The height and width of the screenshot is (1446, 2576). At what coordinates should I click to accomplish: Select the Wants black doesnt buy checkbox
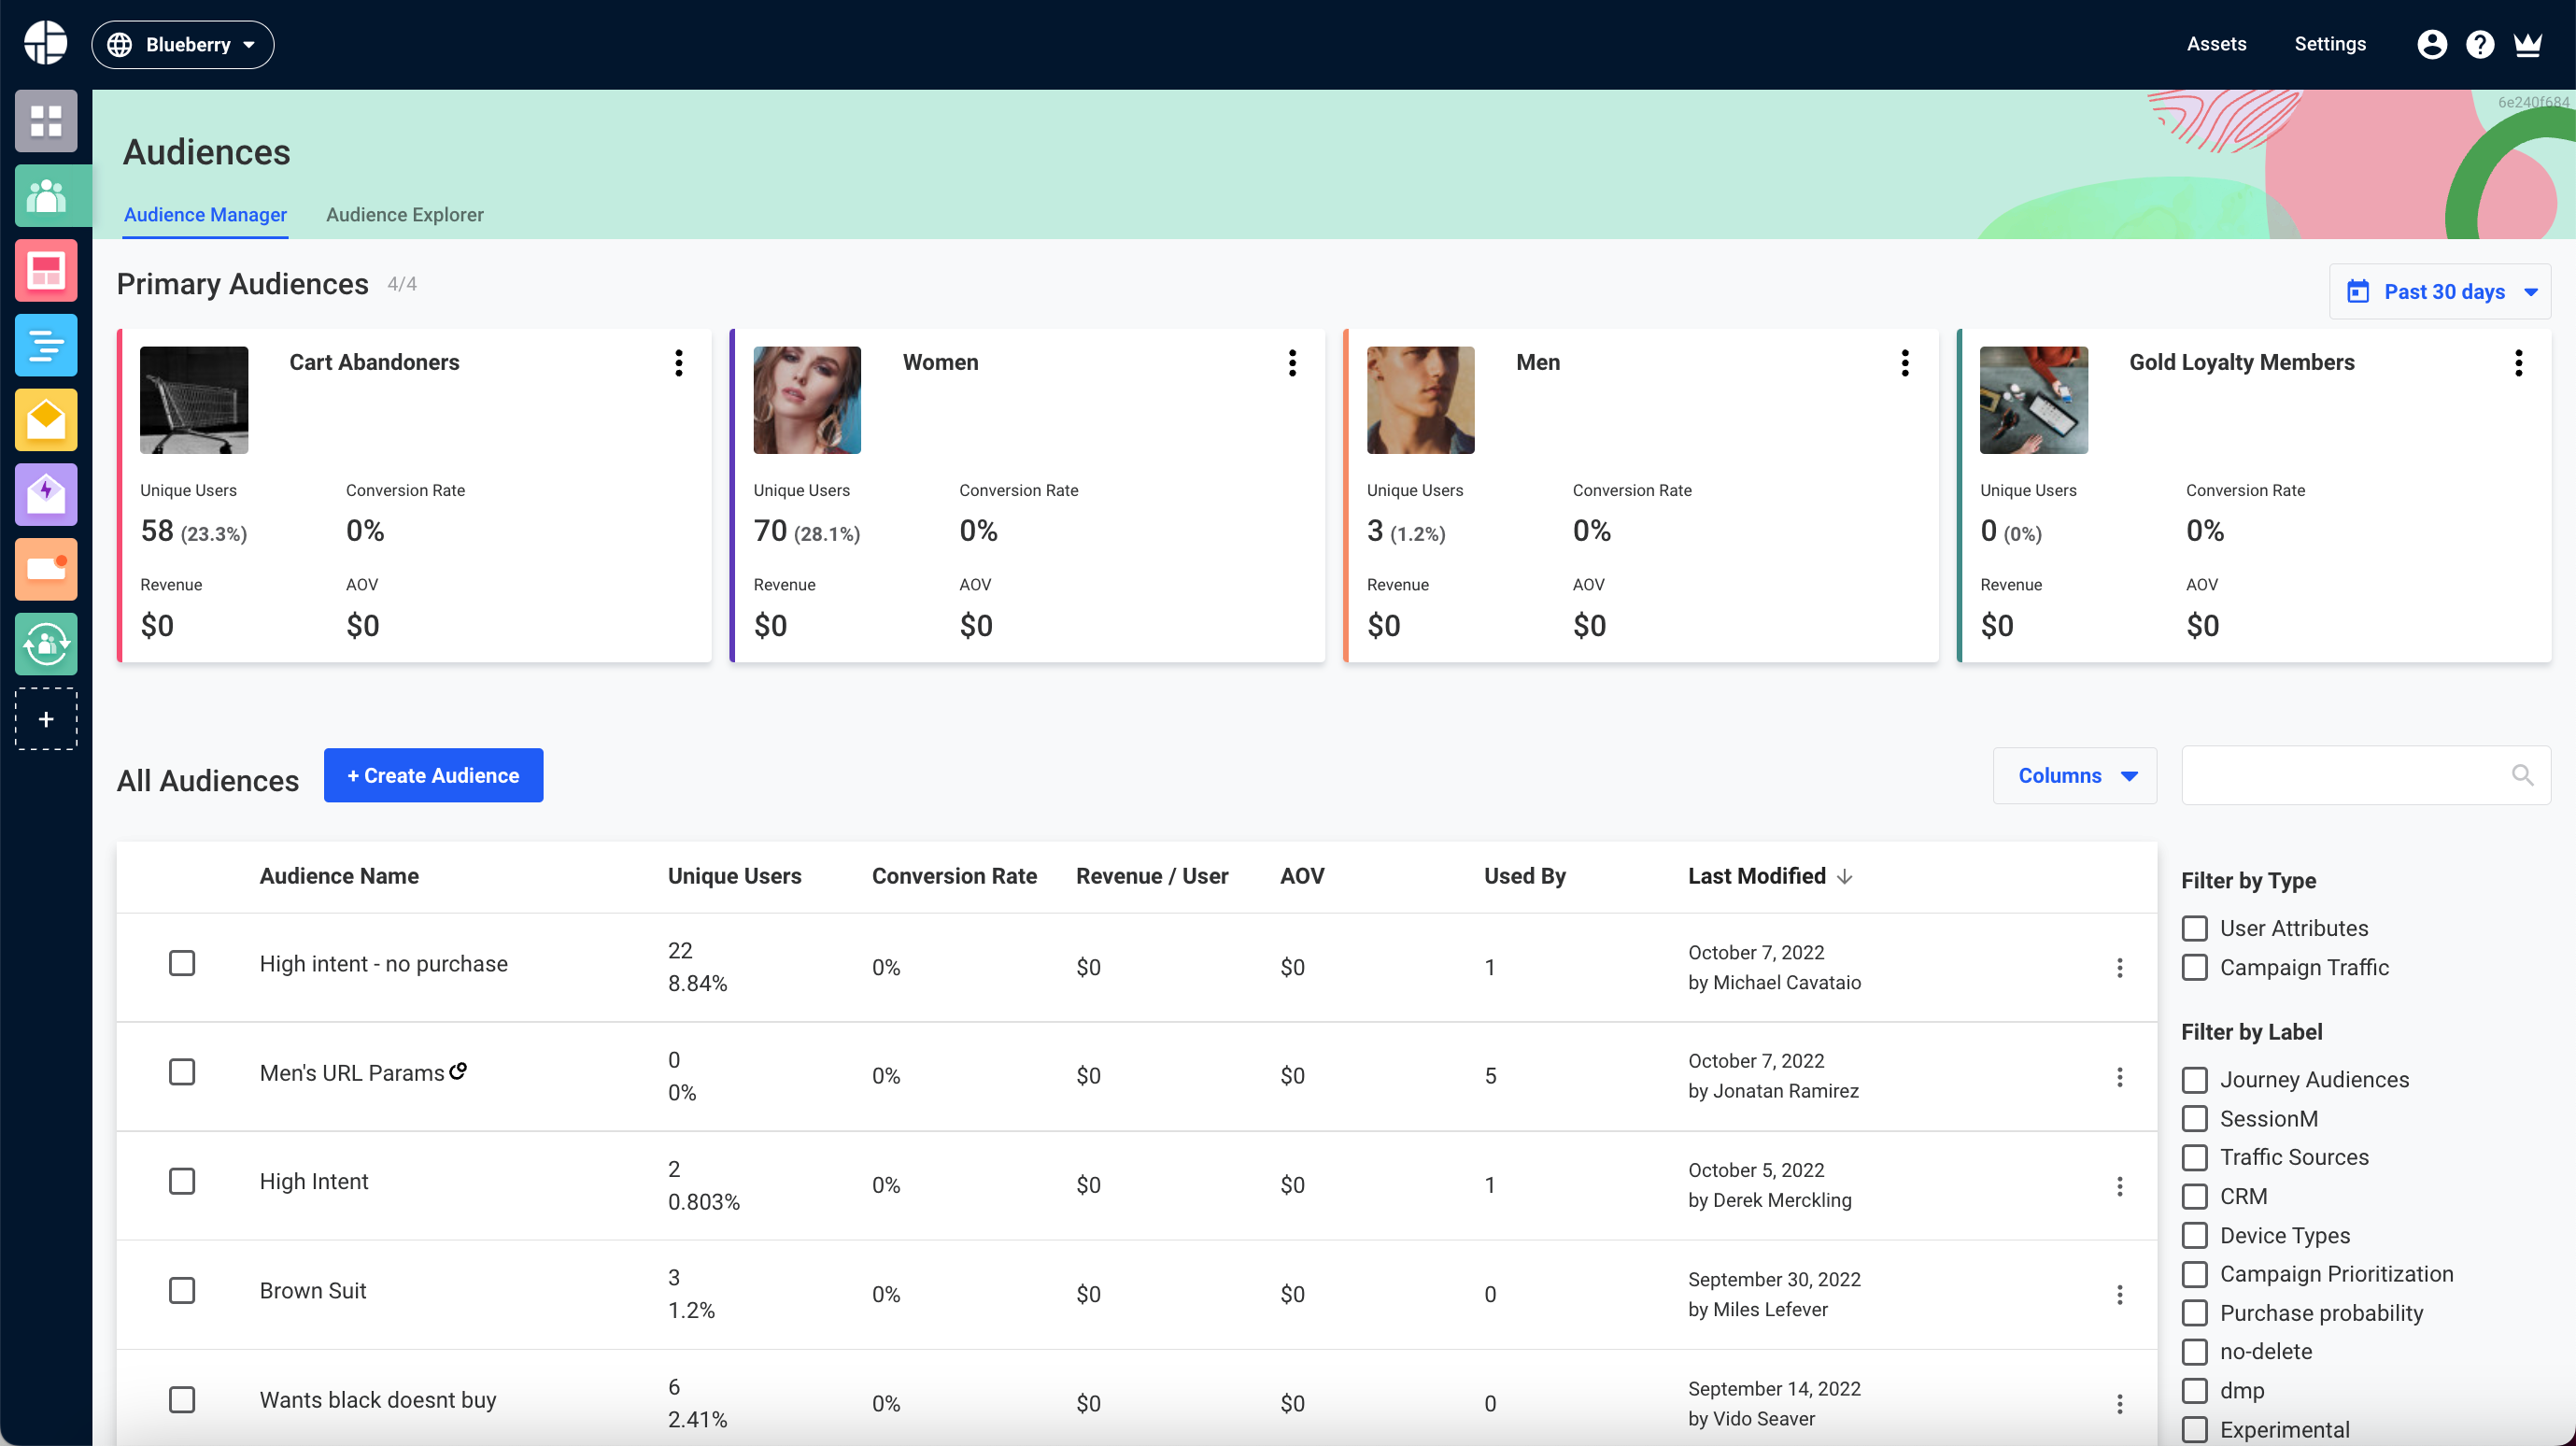[x=182, y=1399]
